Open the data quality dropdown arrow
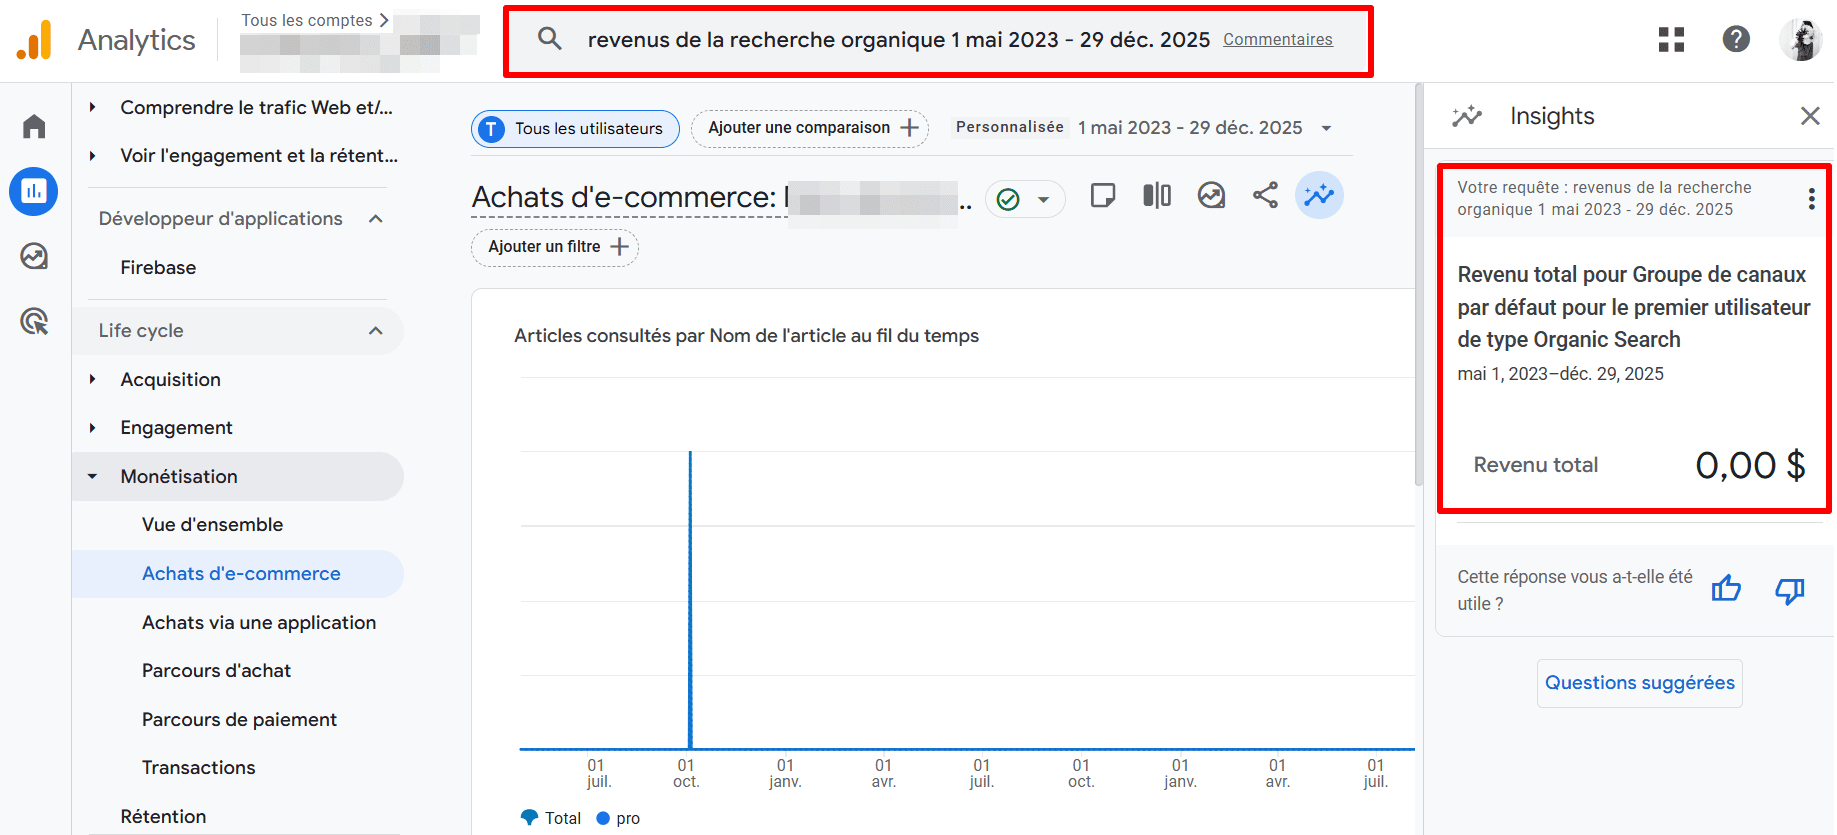Viewport: 1837px width, 835px height. (1043, 199)
